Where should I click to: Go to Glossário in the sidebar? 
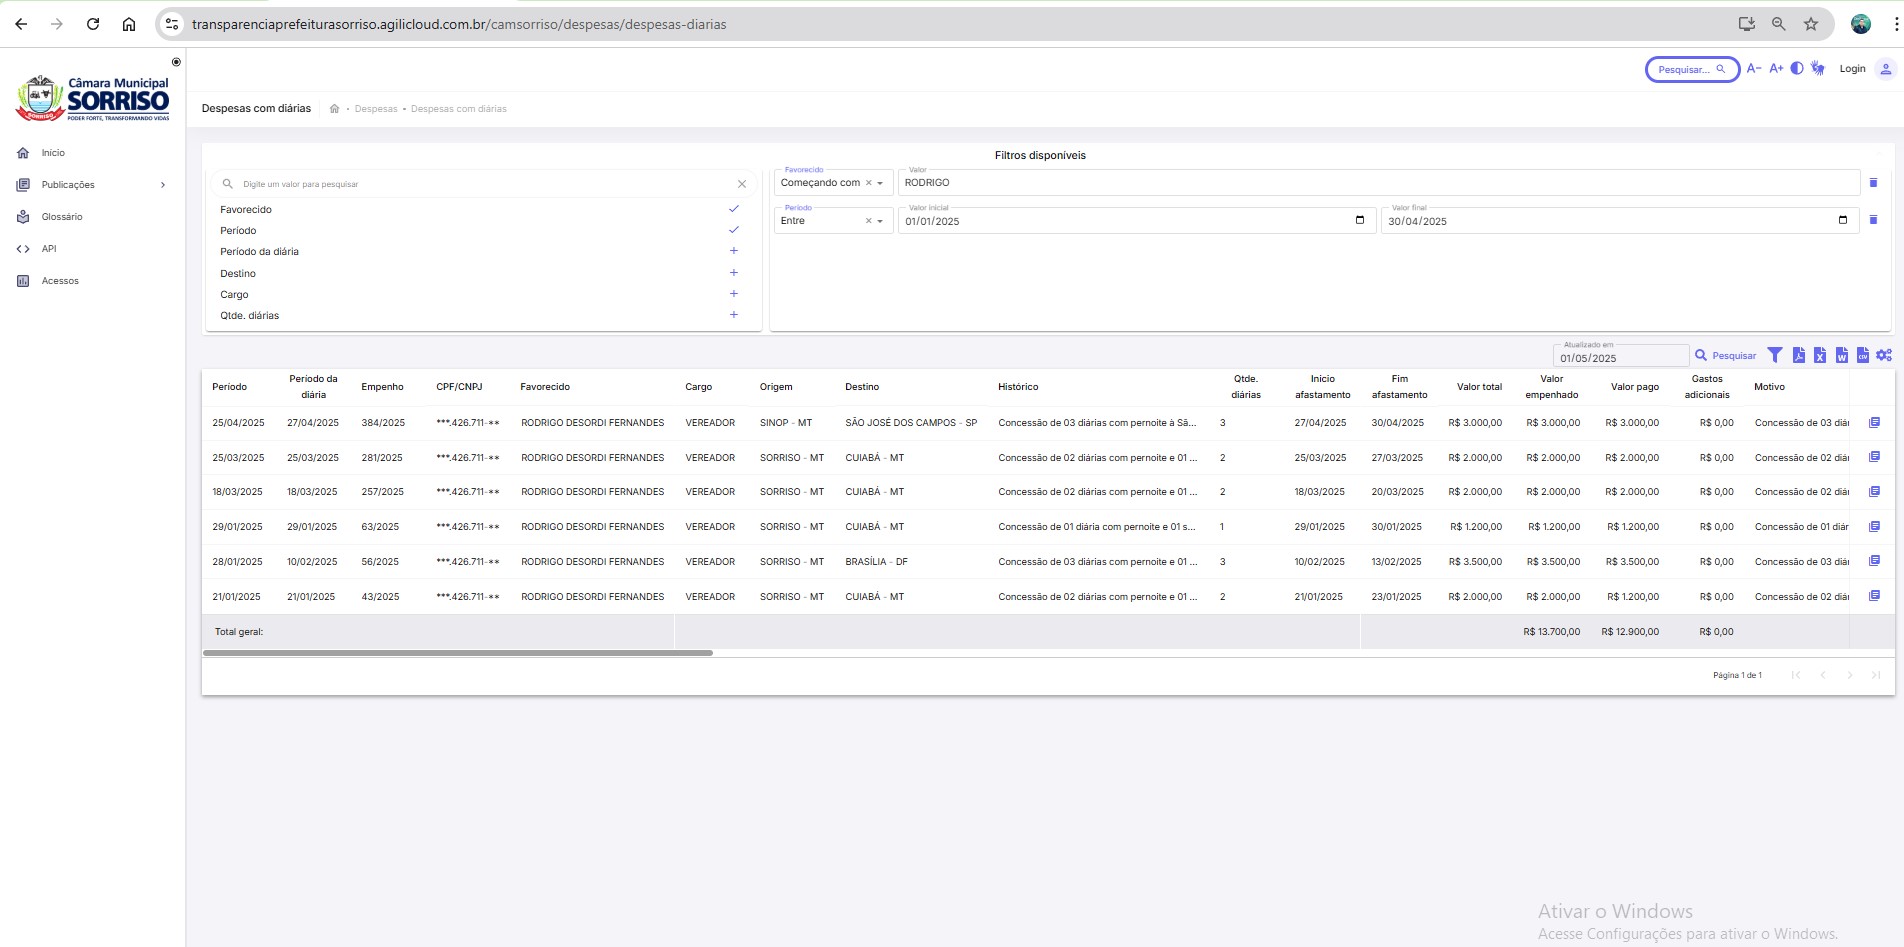[x=62, y=217]
